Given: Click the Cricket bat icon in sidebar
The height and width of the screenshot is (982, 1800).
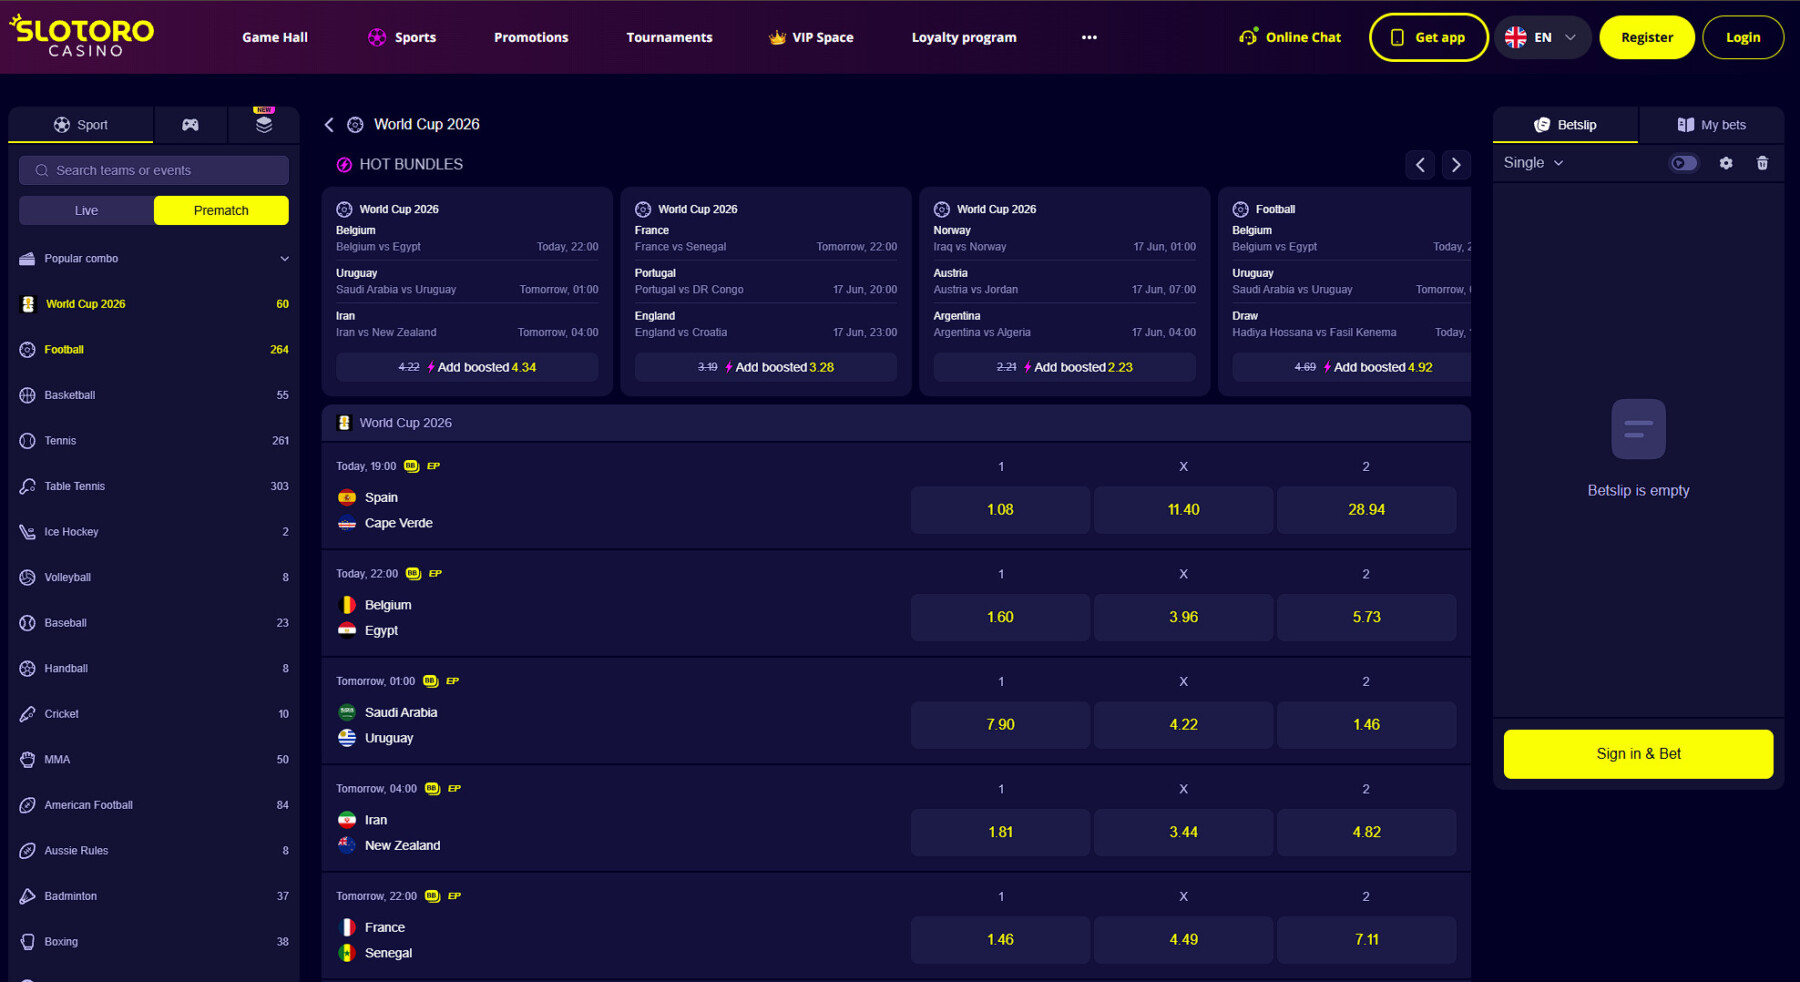Looking at the screenshot, I should click(28, 714).
